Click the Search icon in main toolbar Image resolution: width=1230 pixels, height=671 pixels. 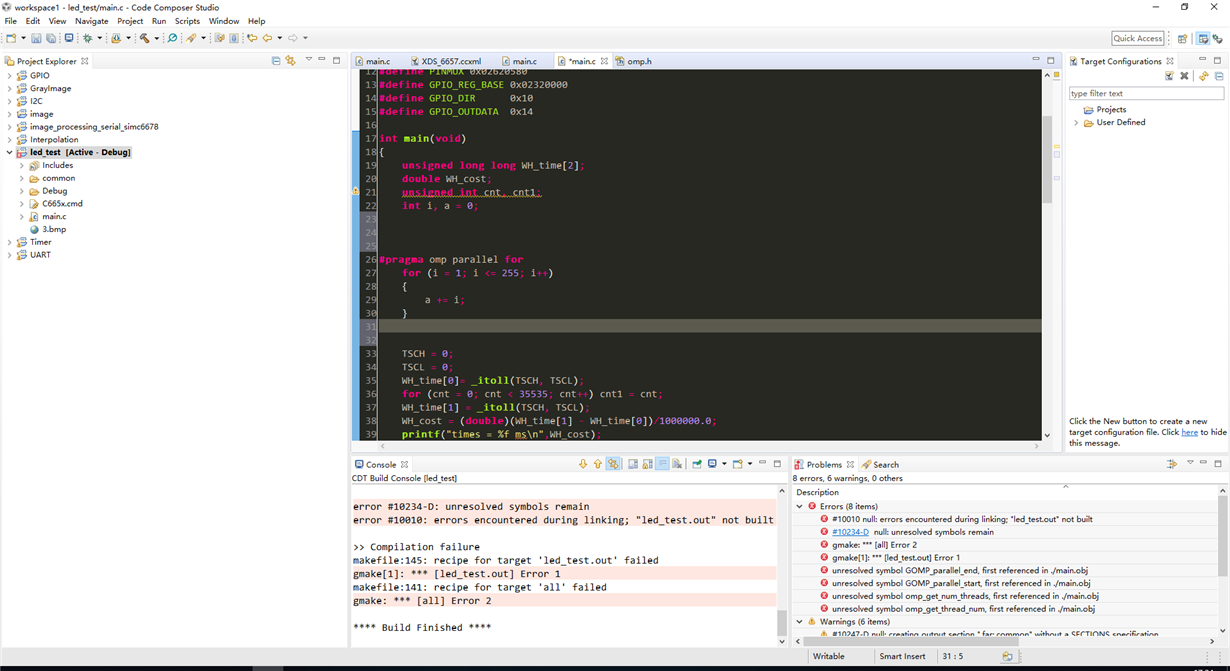point(172,38)
